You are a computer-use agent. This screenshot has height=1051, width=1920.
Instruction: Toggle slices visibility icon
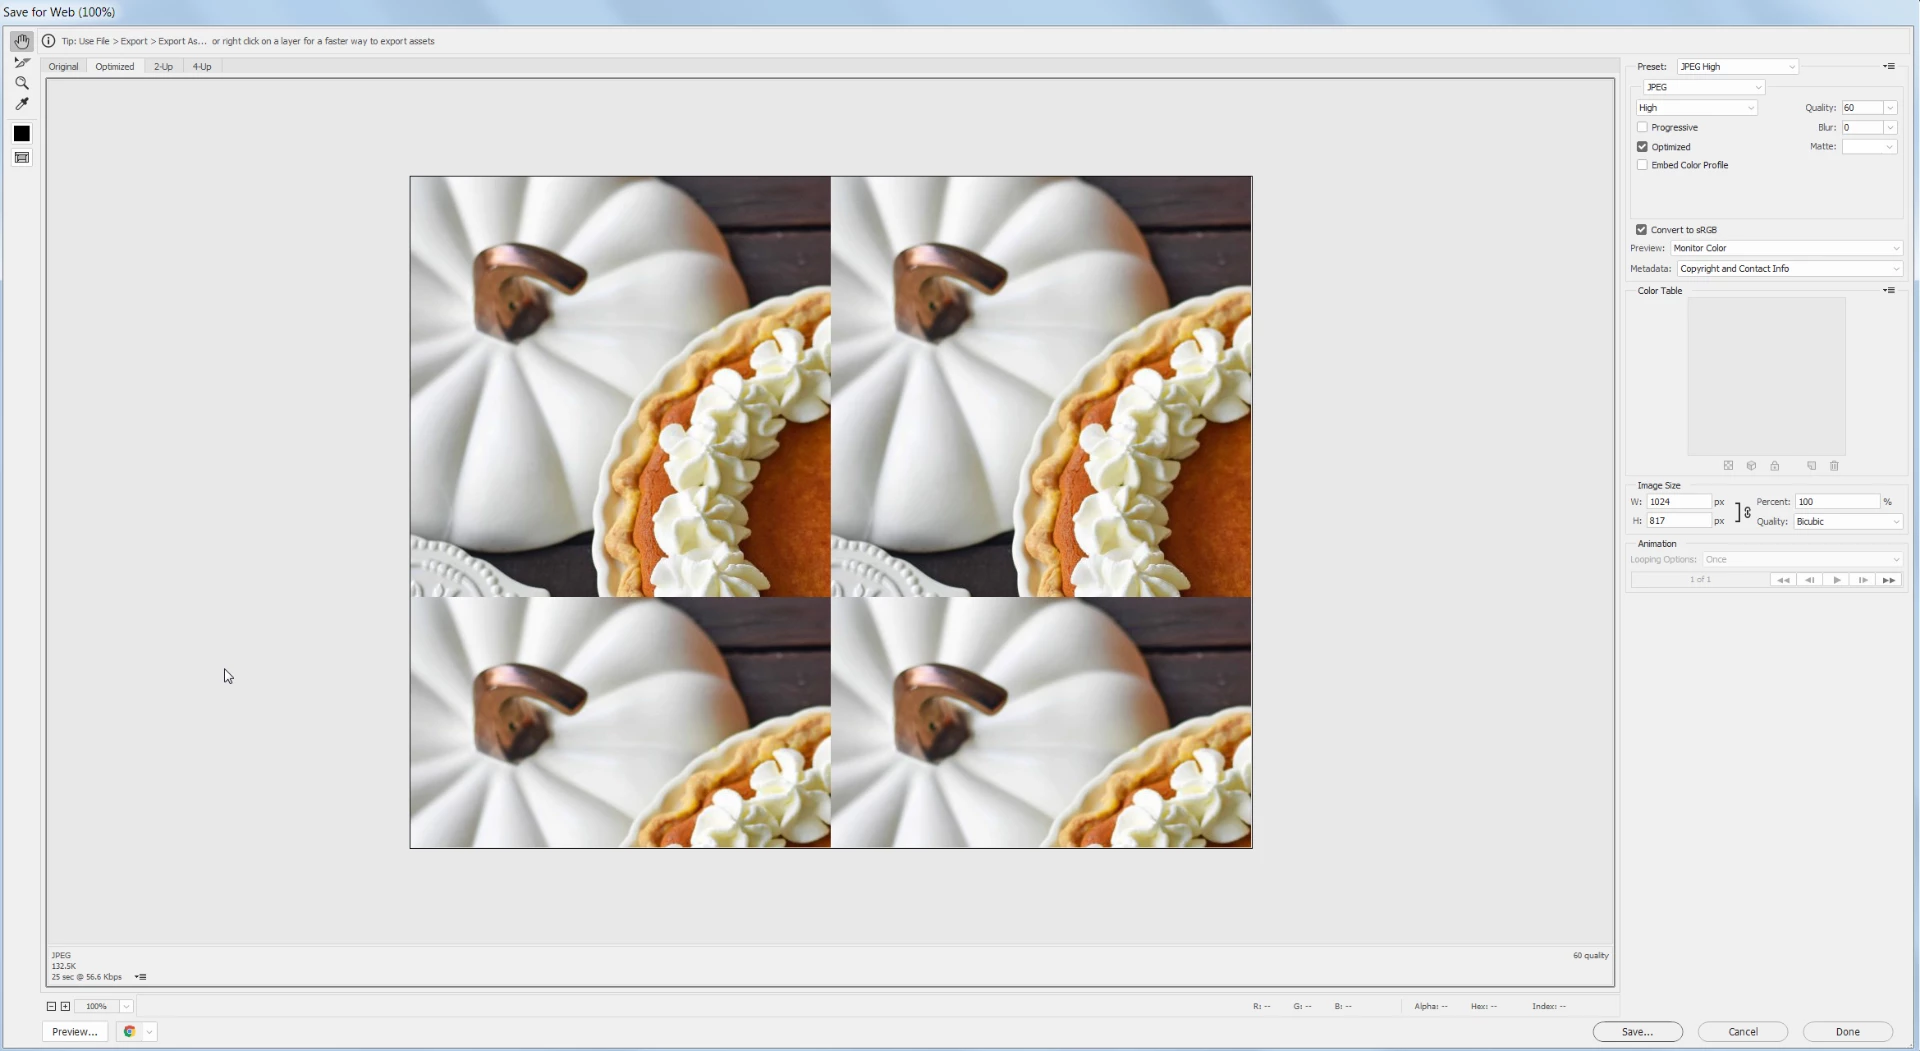[x=22, y=158]
